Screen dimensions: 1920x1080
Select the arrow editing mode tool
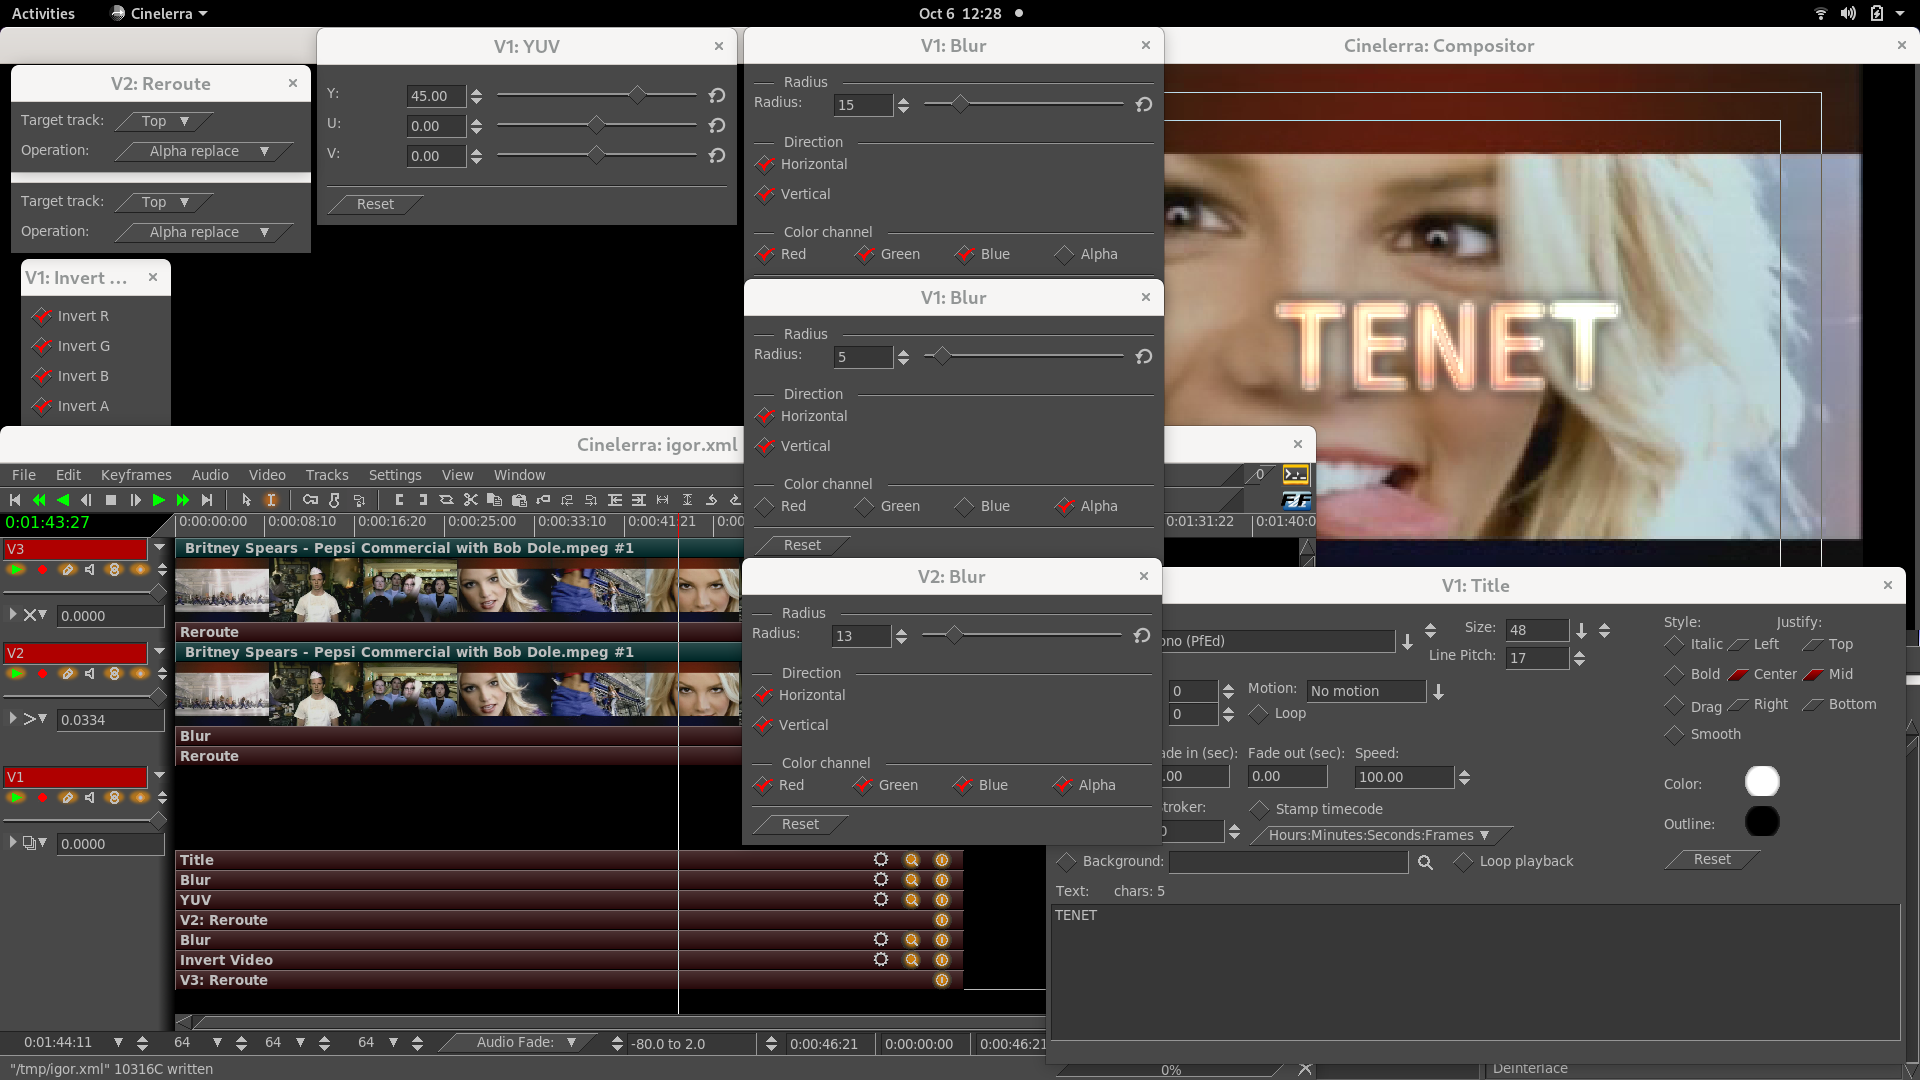pos(246,500)
